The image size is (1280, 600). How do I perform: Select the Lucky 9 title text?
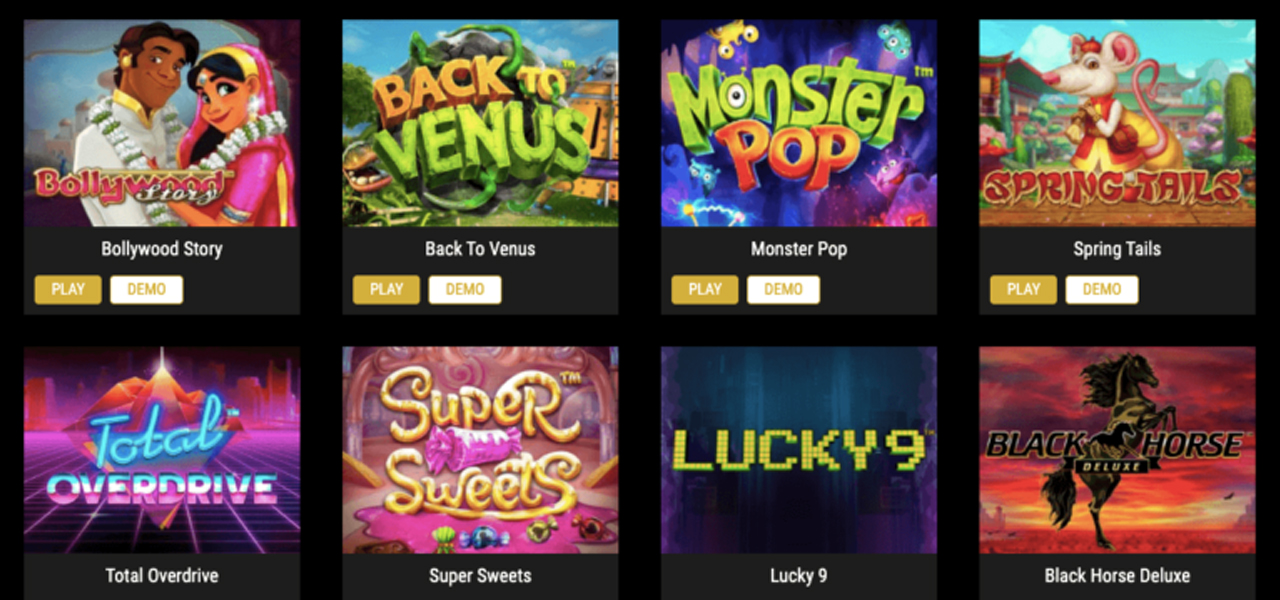click(x=799, y=576)
